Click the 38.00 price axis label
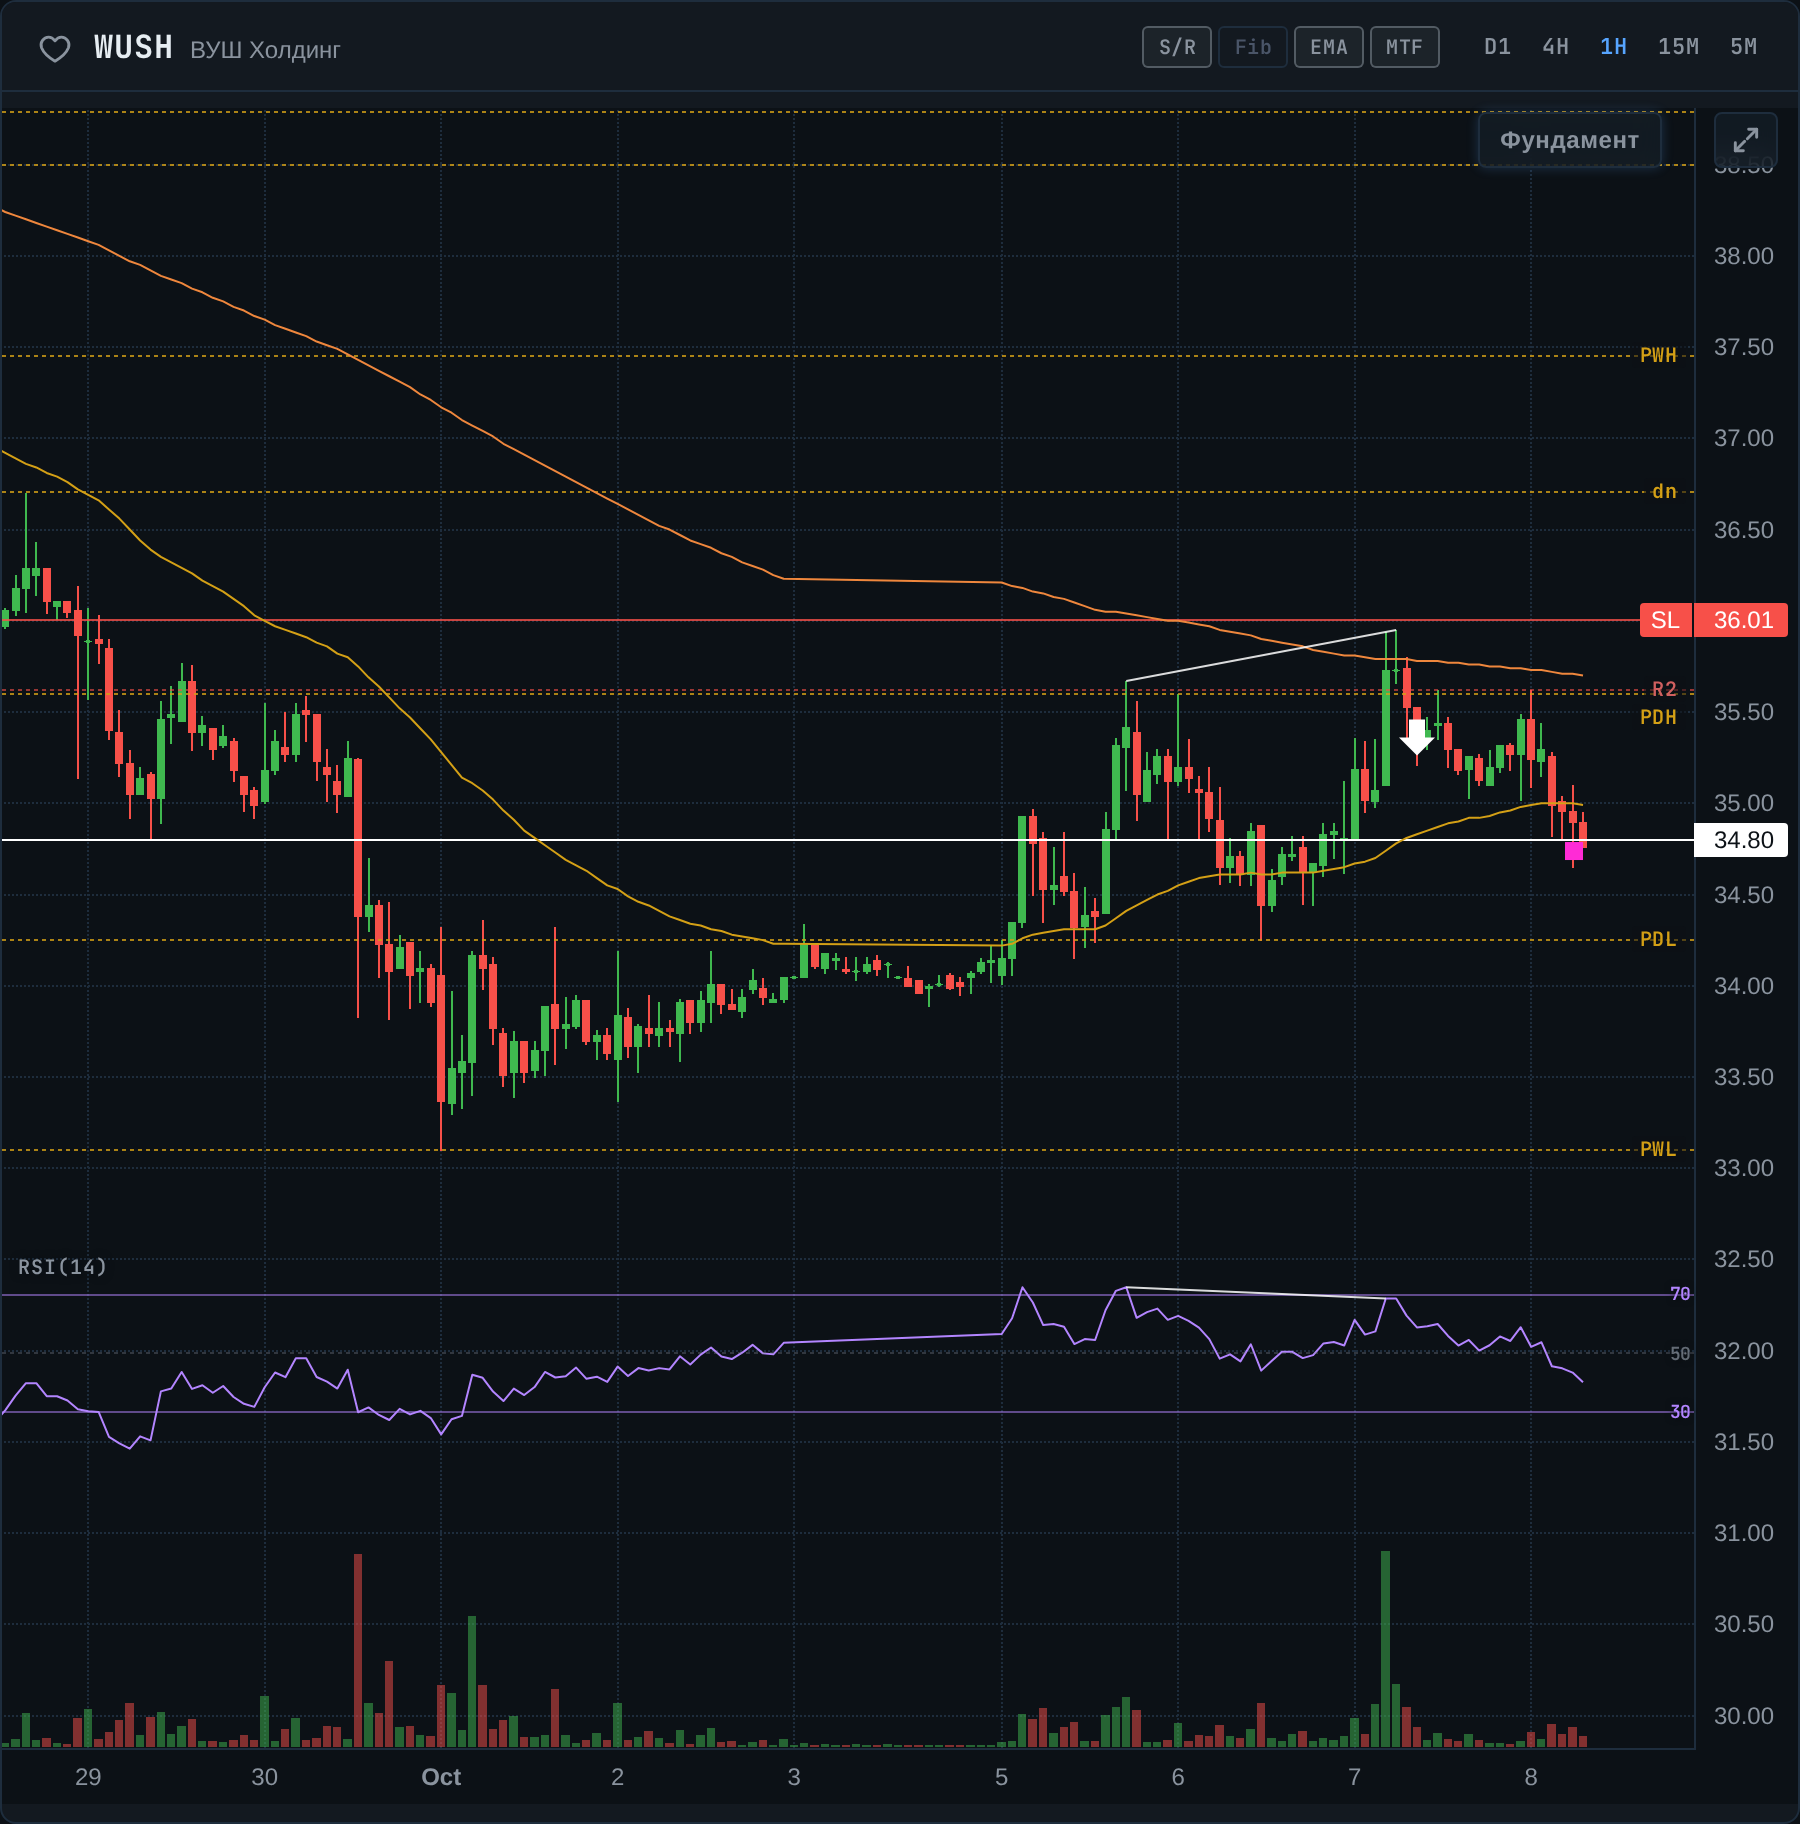The width and height of the screenshot is (1800, 1824). coord(1743,256)
